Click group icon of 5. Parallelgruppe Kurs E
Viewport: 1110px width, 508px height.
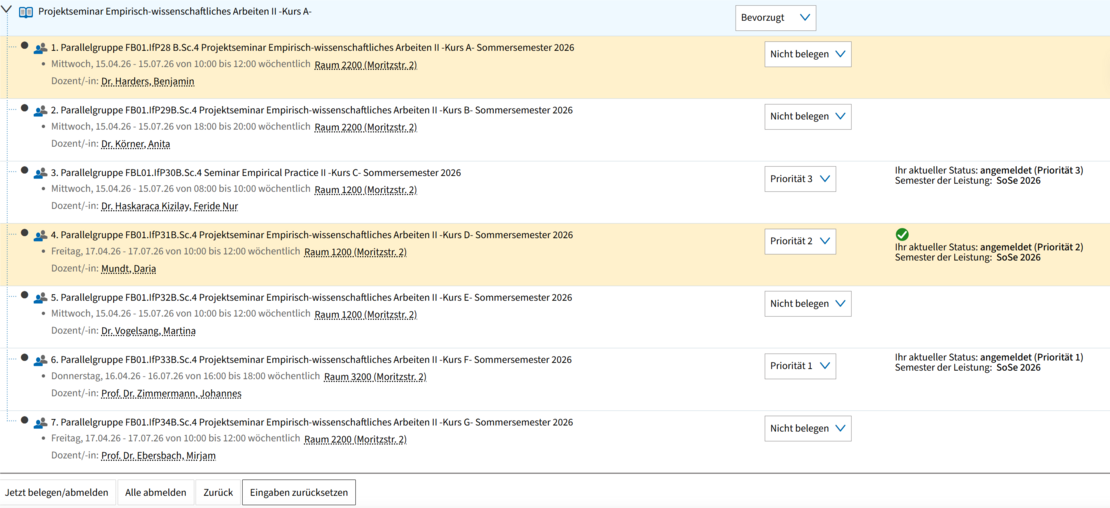coord(40,298)
